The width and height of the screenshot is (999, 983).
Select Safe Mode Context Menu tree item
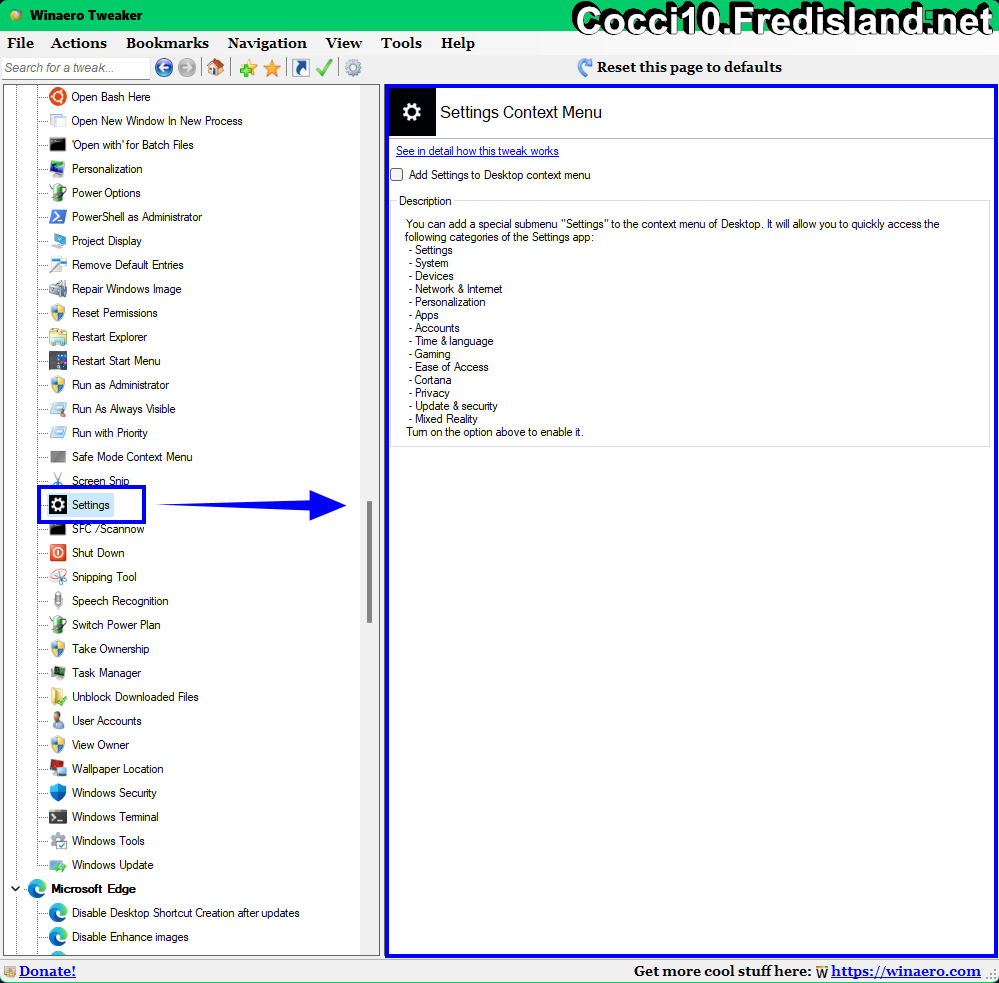pyautogui.click(x=132, y=457)
